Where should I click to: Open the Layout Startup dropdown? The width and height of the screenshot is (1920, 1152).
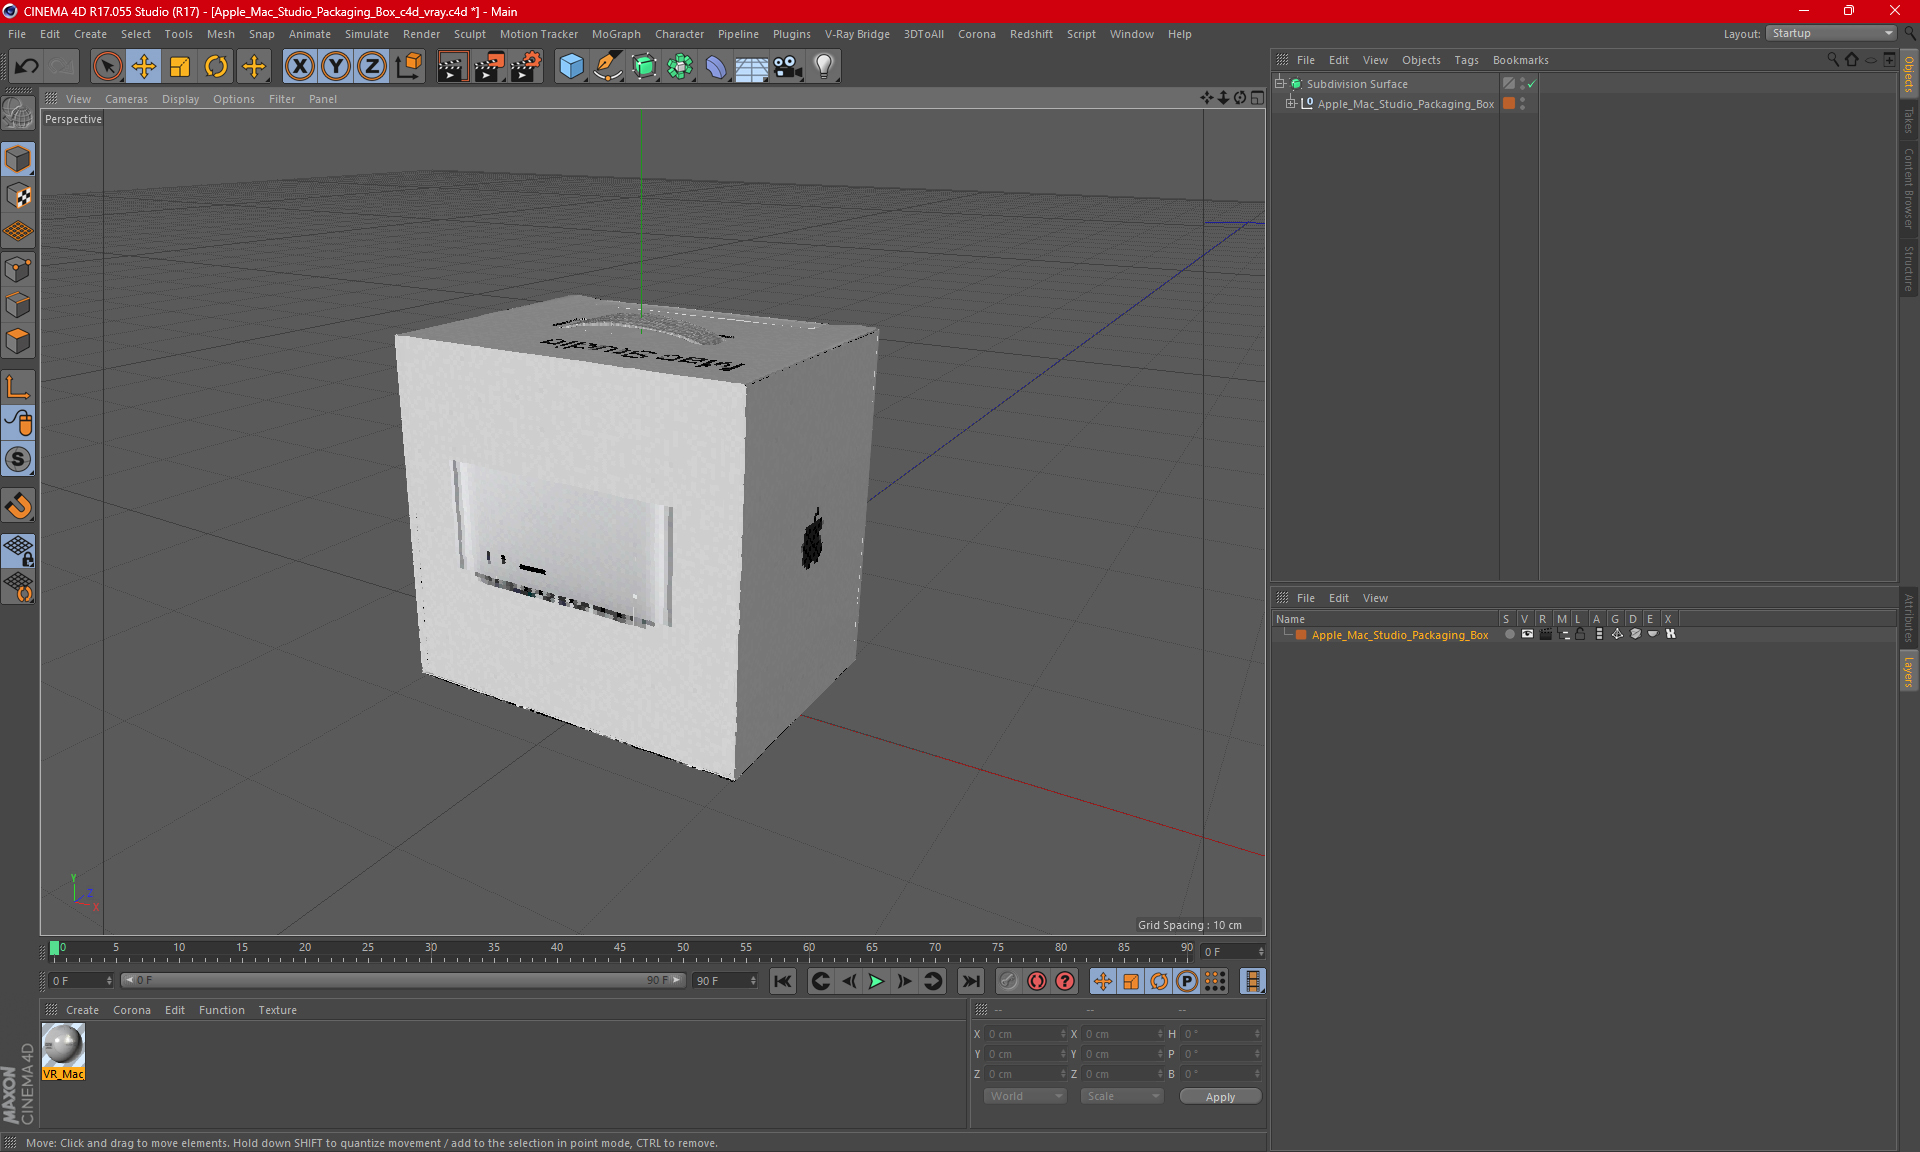pyautogui.click(x=1832, y=33)
